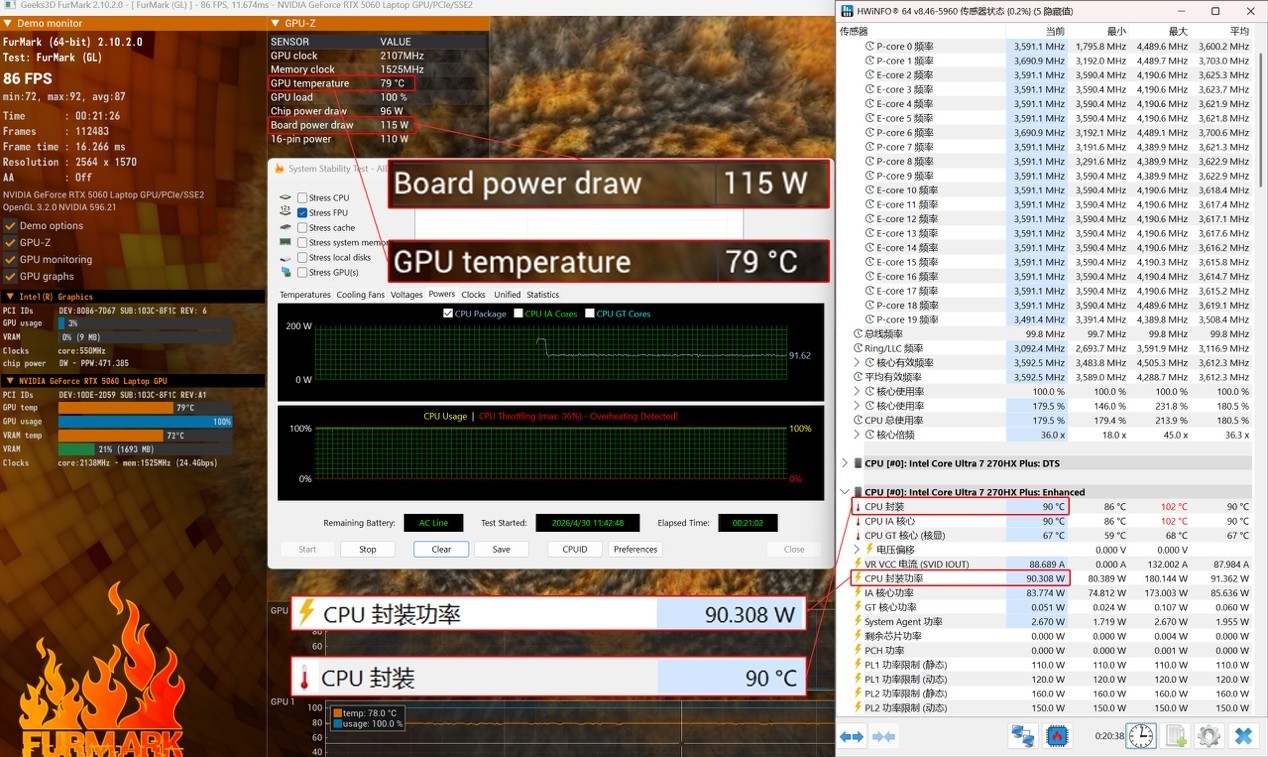Uncheck Stress FPU checkbox

302,213
